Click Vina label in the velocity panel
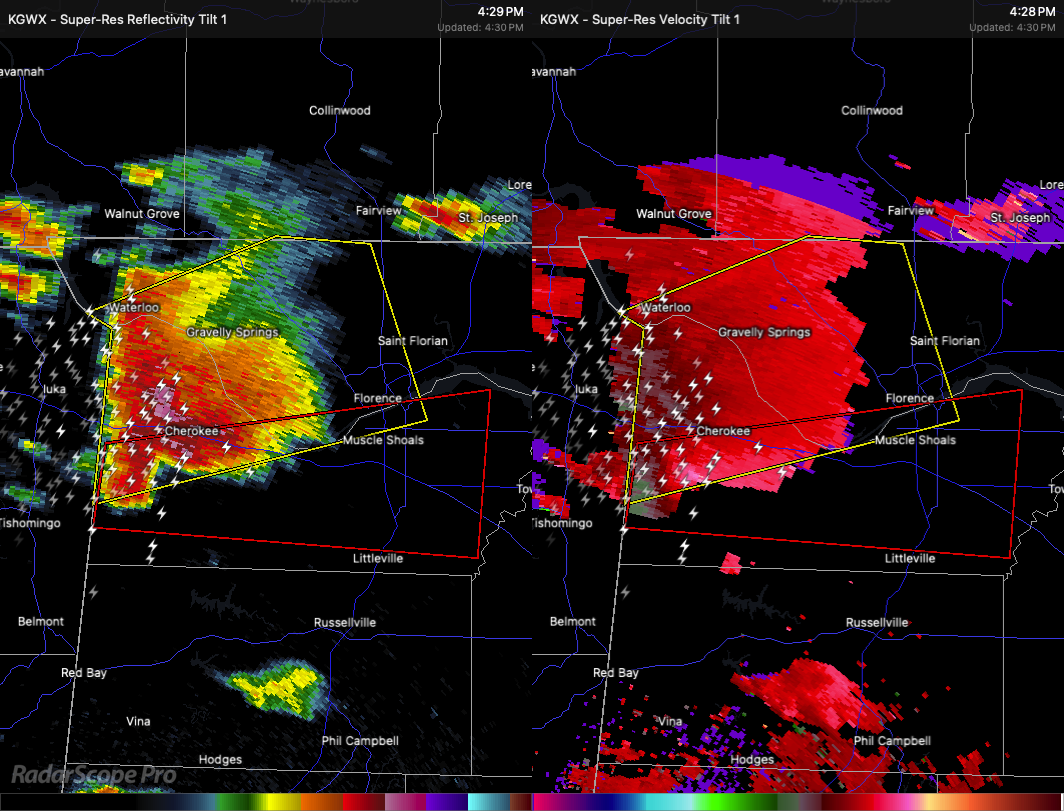The height and width of the screenshot is (811, 1064). tap(670, 721)
